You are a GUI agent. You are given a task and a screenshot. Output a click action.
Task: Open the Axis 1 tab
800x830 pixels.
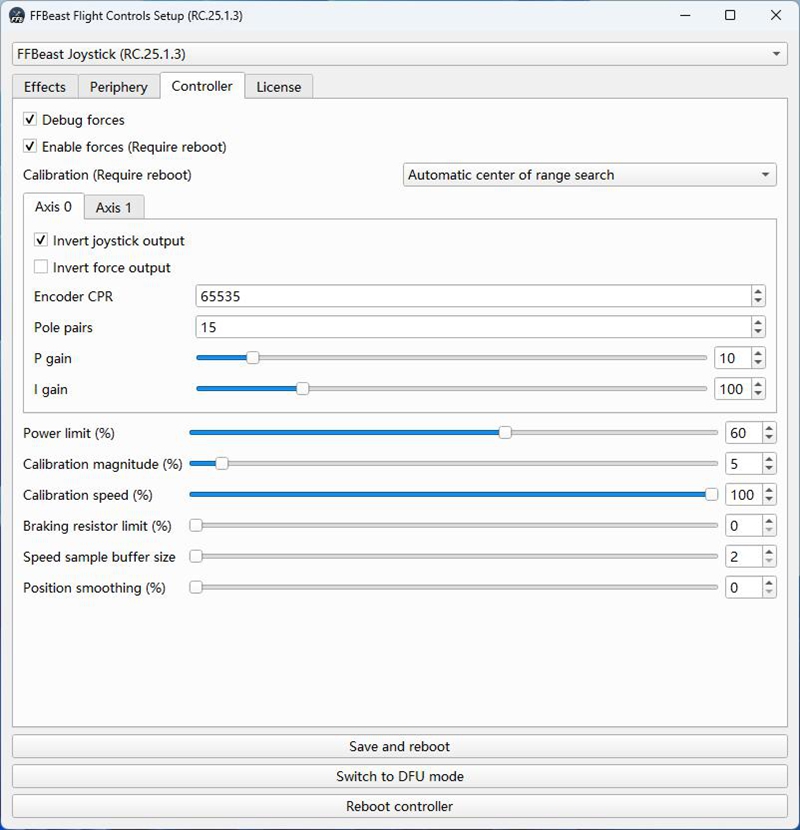pos(114,208)
